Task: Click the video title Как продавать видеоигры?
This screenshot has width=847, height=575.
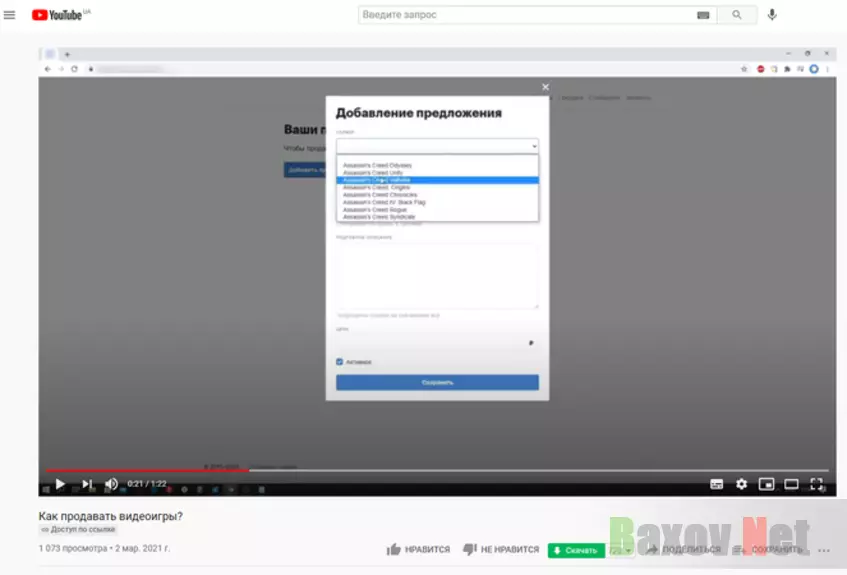Action: [110, 516]
